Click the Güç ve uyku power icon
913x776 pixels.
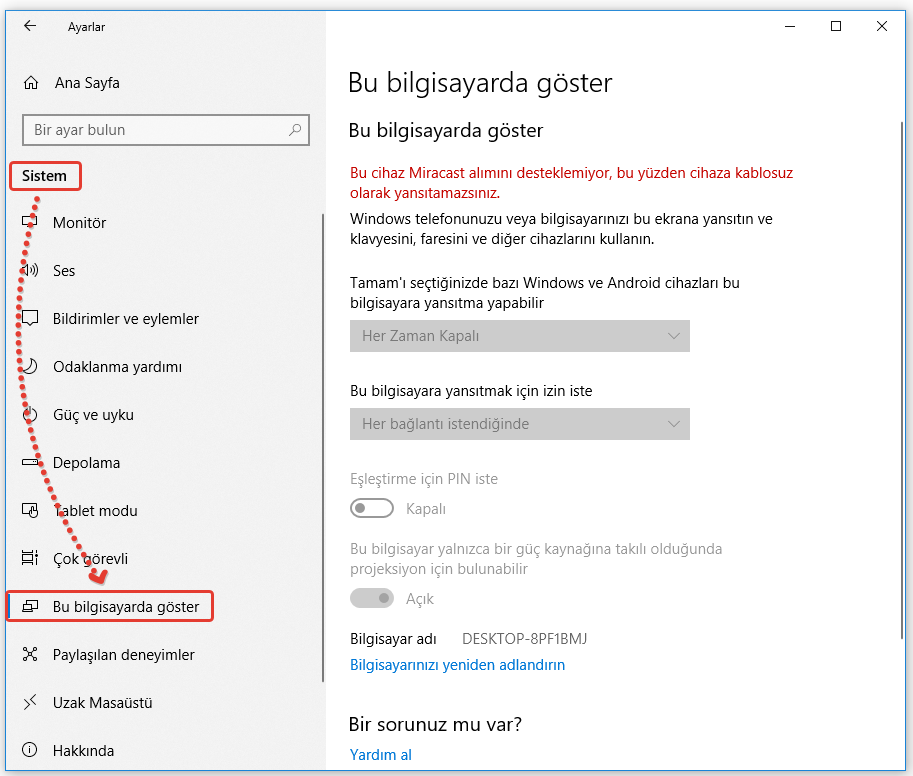pyautogui.click(x=30, y=414)
